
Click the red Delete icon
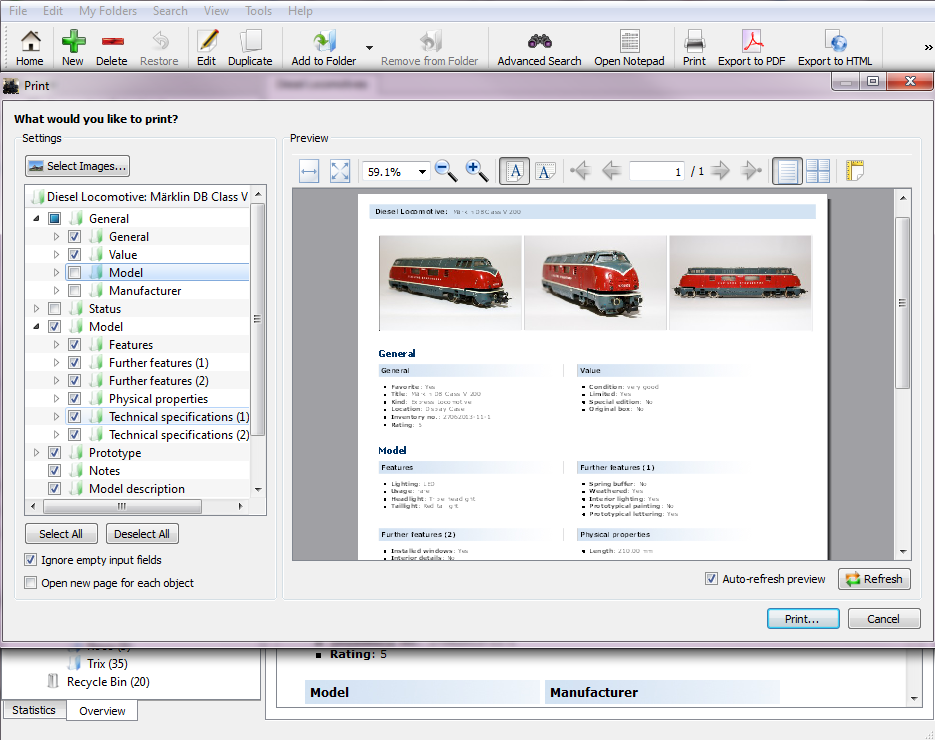(x=112, y=41)
